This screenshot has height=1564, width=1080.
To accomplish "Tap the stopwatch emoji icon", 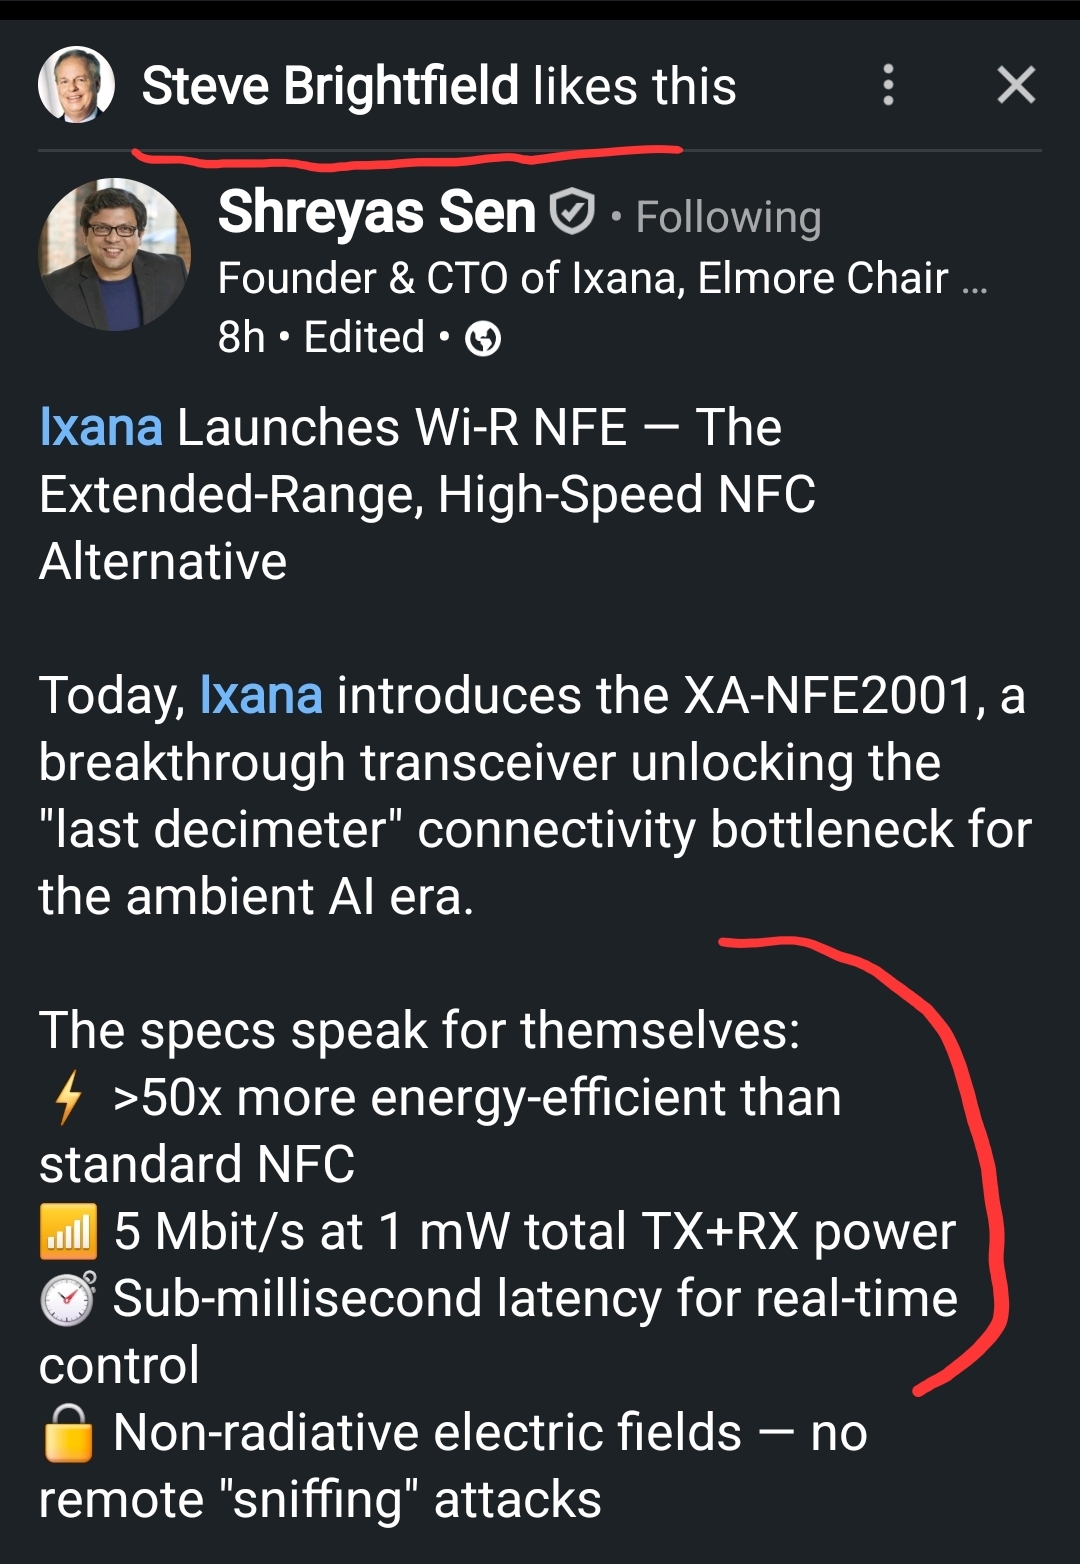I will [68, 1298].
